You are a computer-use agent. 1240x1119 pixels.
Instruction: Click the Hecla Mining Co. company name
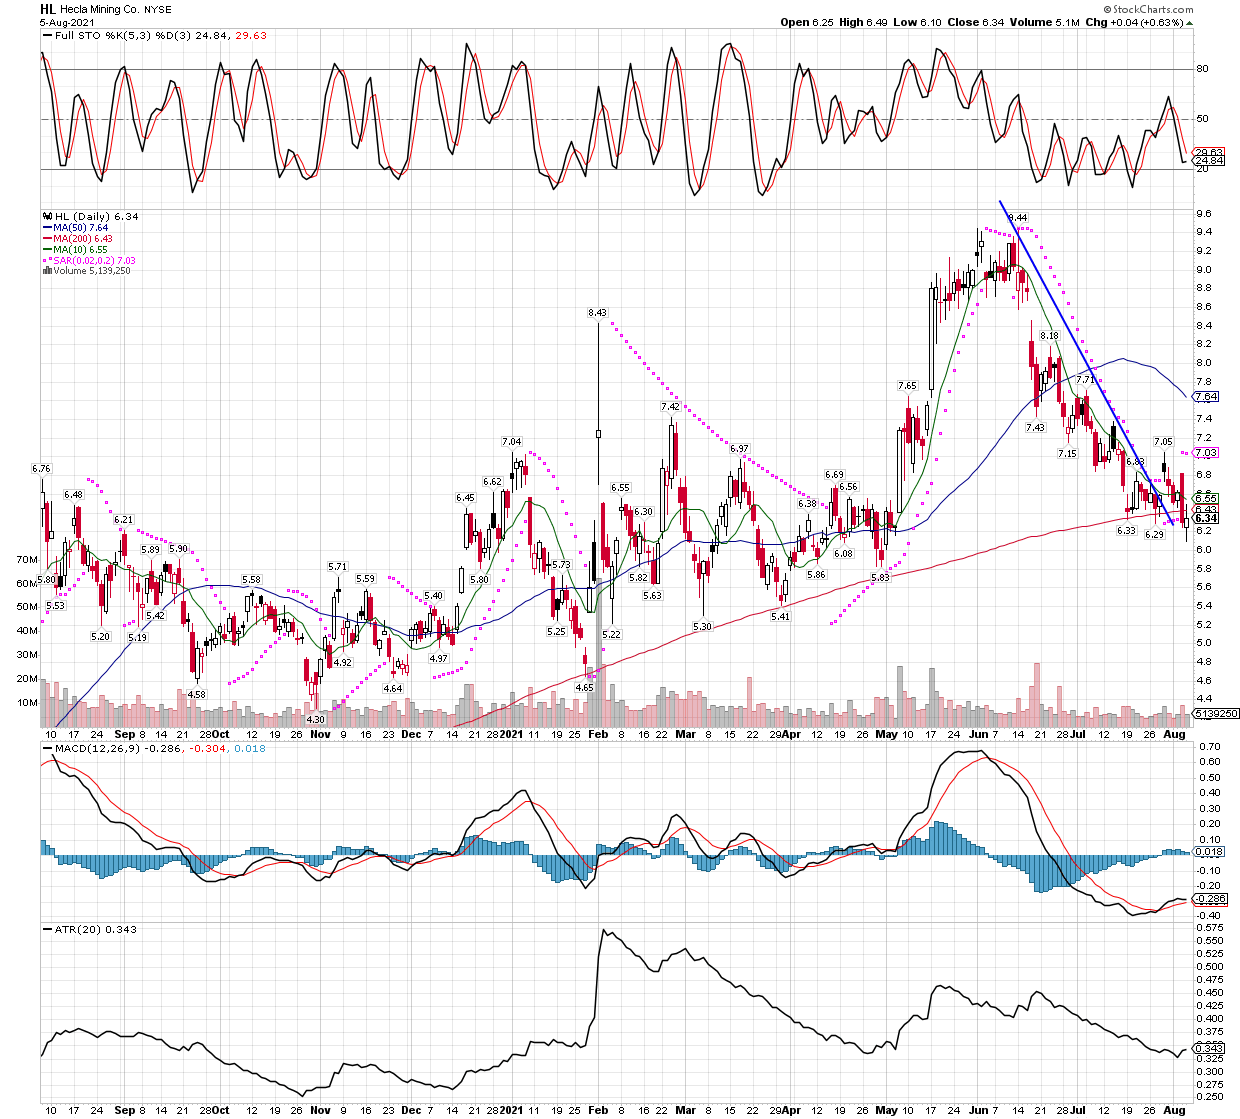click(x=100, y=9)
